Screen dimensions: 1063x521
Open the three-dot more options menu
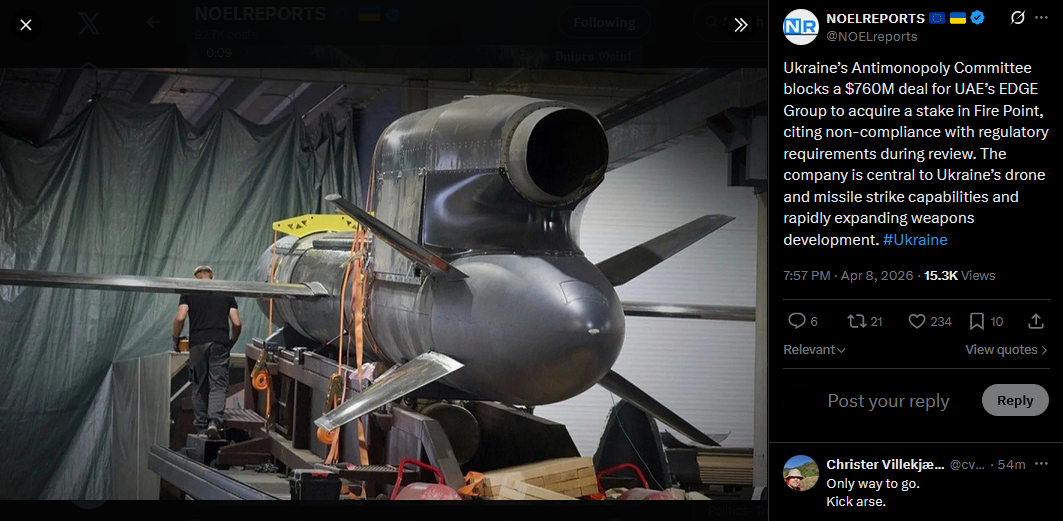(x=1041, y=18)
